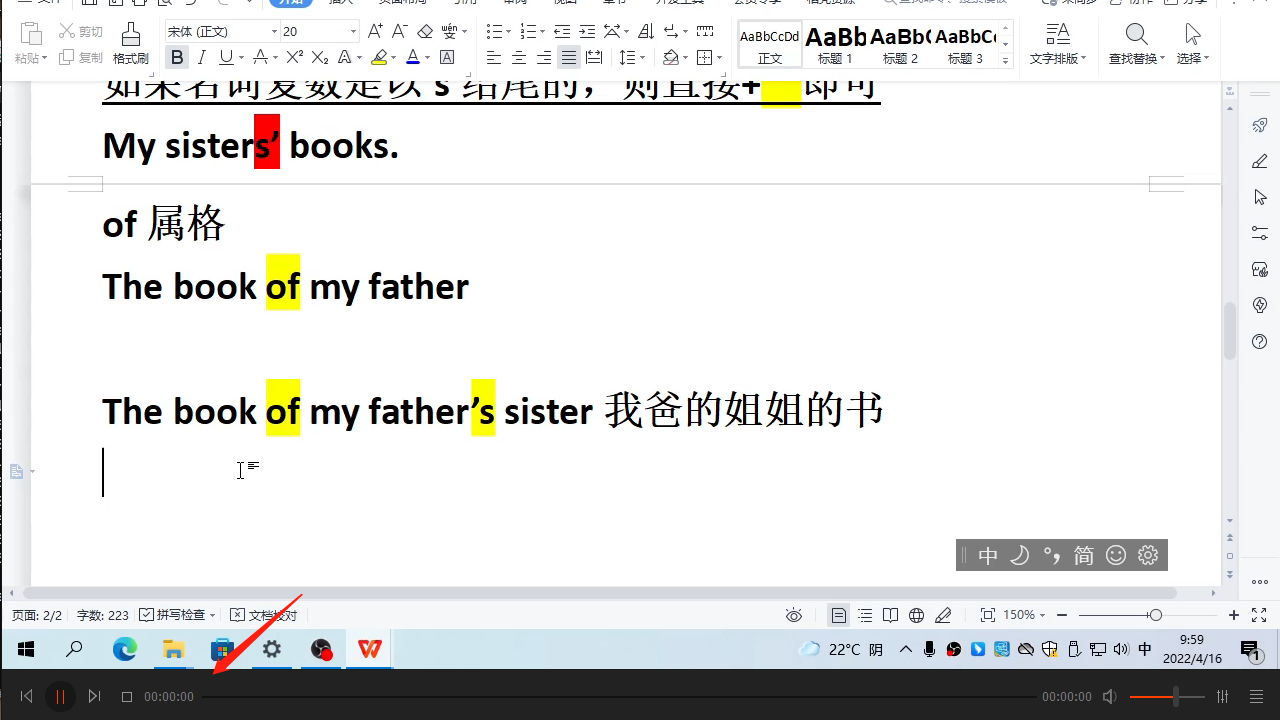Apply the 标题 1 heading style
The image size is (1280, 720).
tap(836, 44)
